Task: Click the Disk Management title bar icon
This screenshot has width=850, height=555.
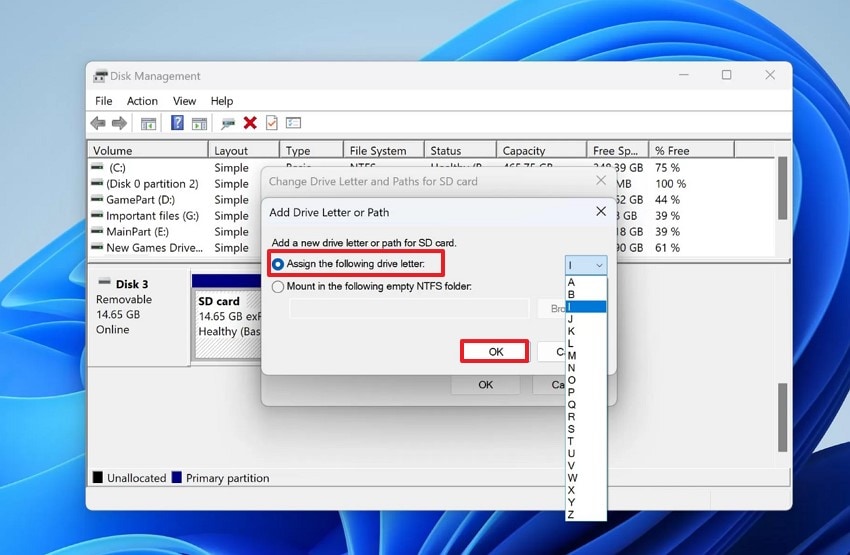Action: pyautogui.click(x=100, y=76)
